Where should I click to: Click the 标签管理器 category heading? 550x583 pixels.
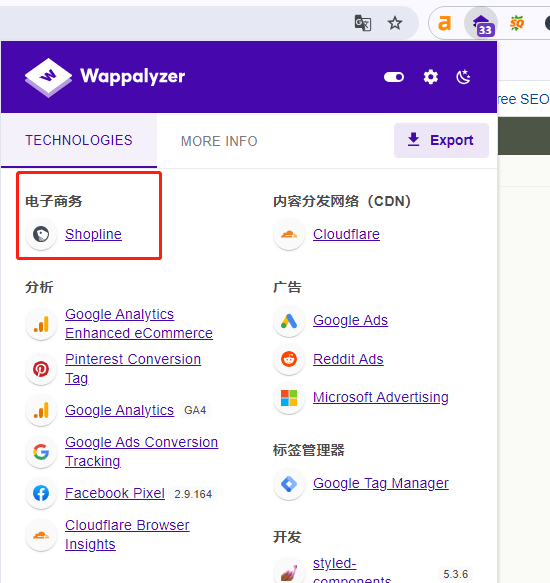[309, 450]
